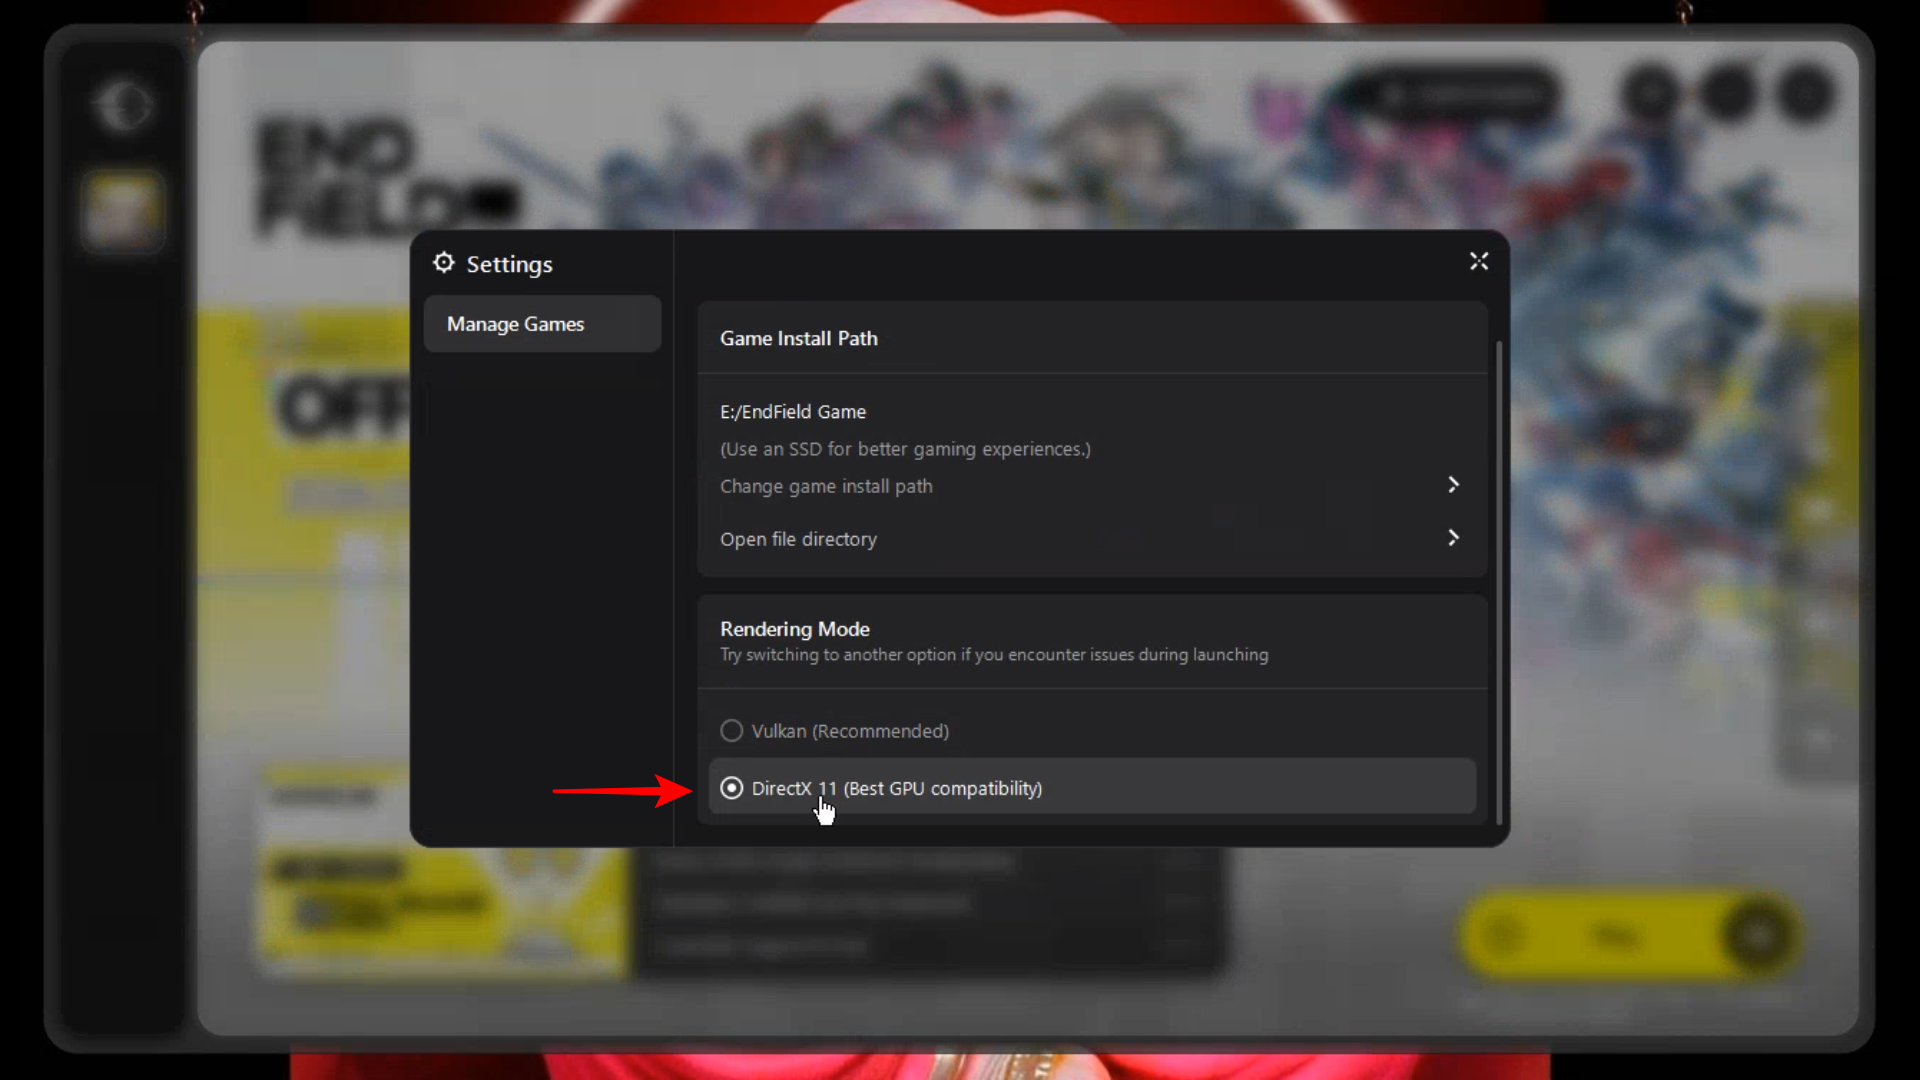Click the leftmost round dark button at top right

(x=1651, y=95)
